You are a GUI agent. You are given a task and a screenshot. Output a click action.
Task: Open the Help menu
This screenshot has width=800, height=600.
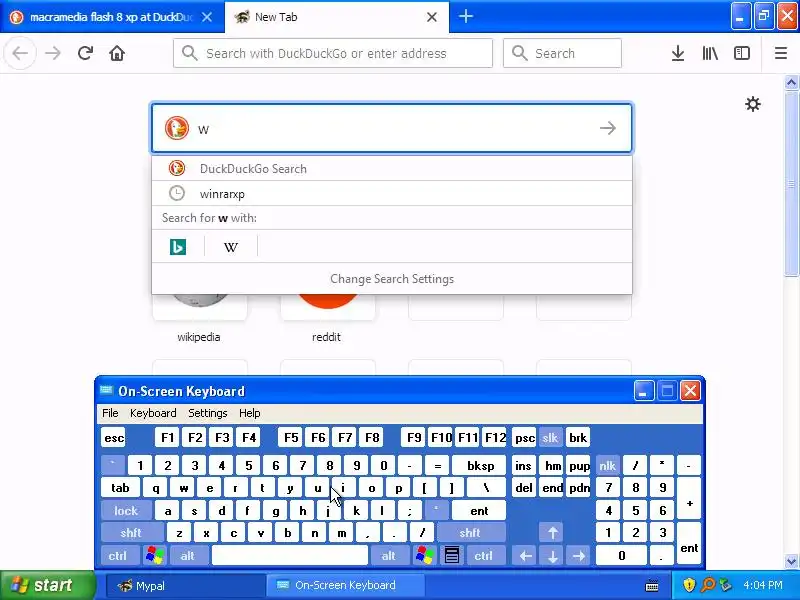[x=249, y=413]
